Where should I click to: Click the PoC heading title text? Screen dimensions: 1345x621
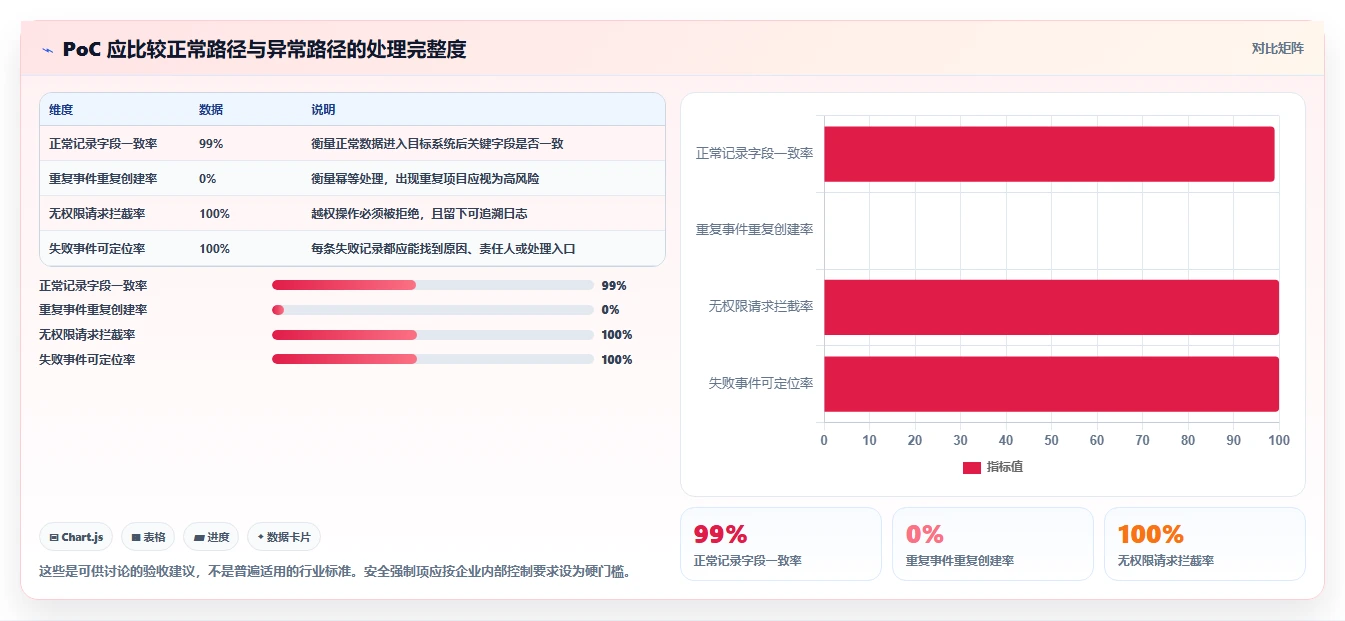tap(264, 49)
